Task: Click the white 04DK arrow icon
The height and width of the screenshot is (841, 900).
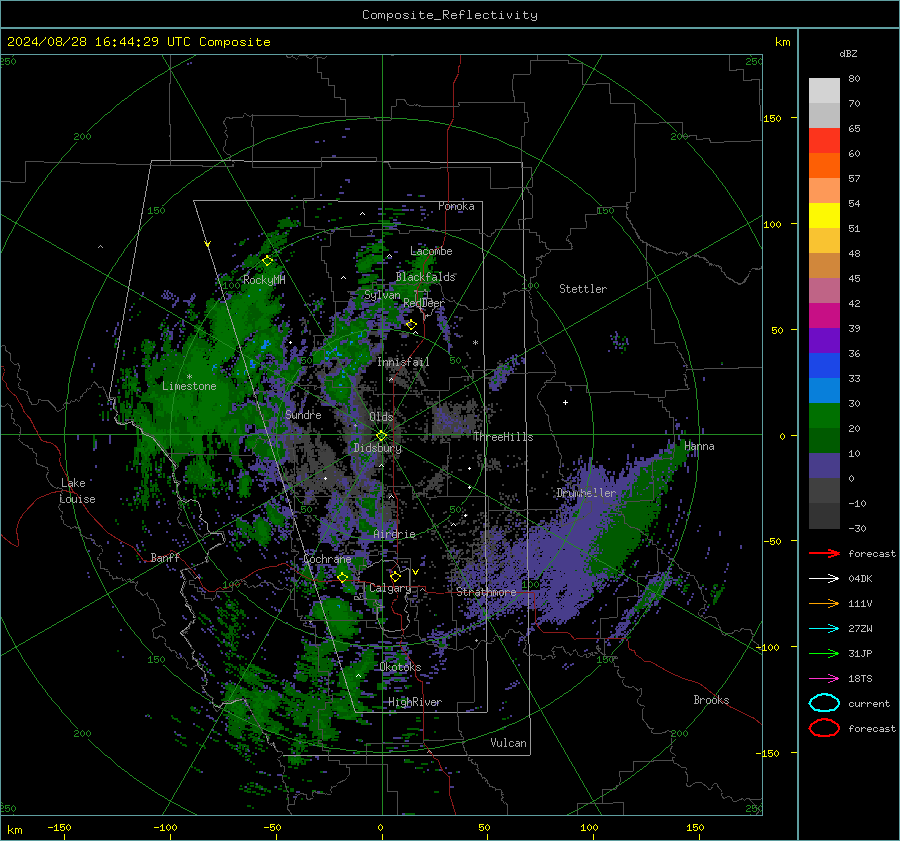Action: point(824,578)
